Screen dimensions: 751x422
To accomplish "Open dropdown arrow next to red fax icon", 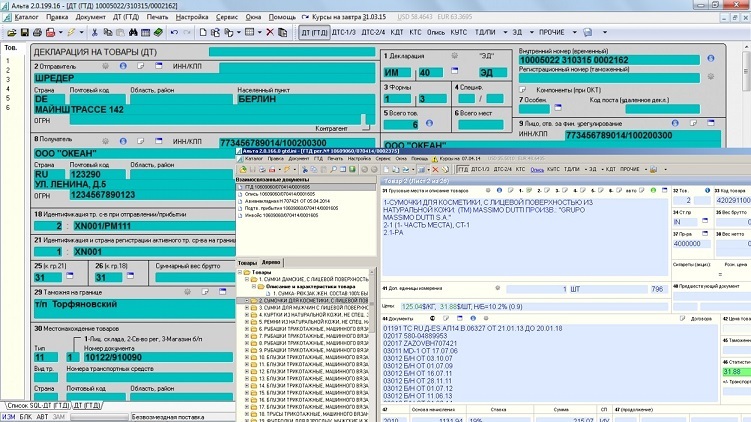I will point(60,33).
